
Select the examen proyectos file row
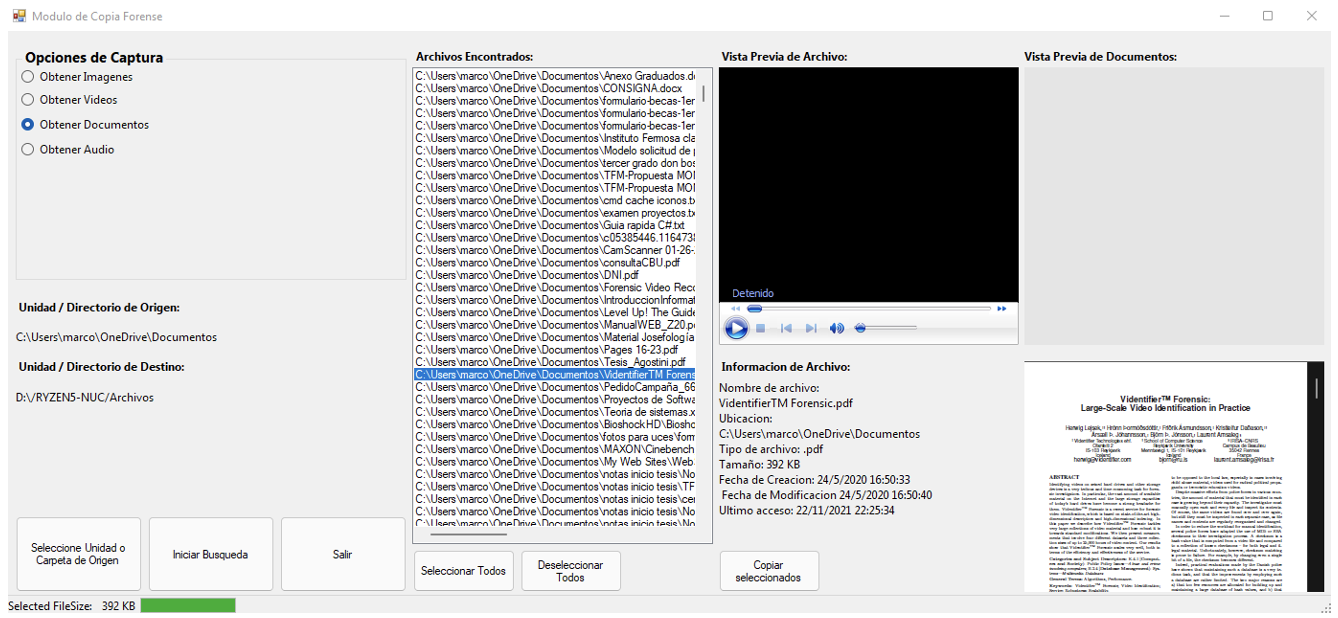555,213
